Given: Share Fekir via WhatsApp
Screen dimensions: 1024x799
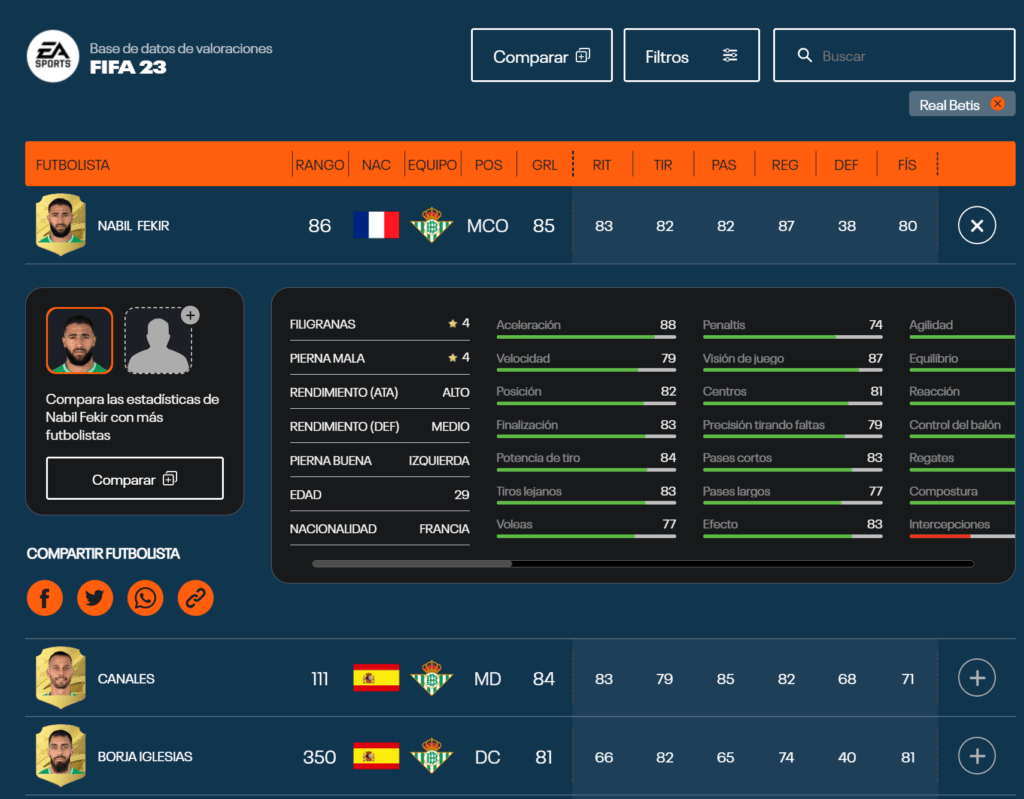Looking at the screenshot, I should coord(145,597).
